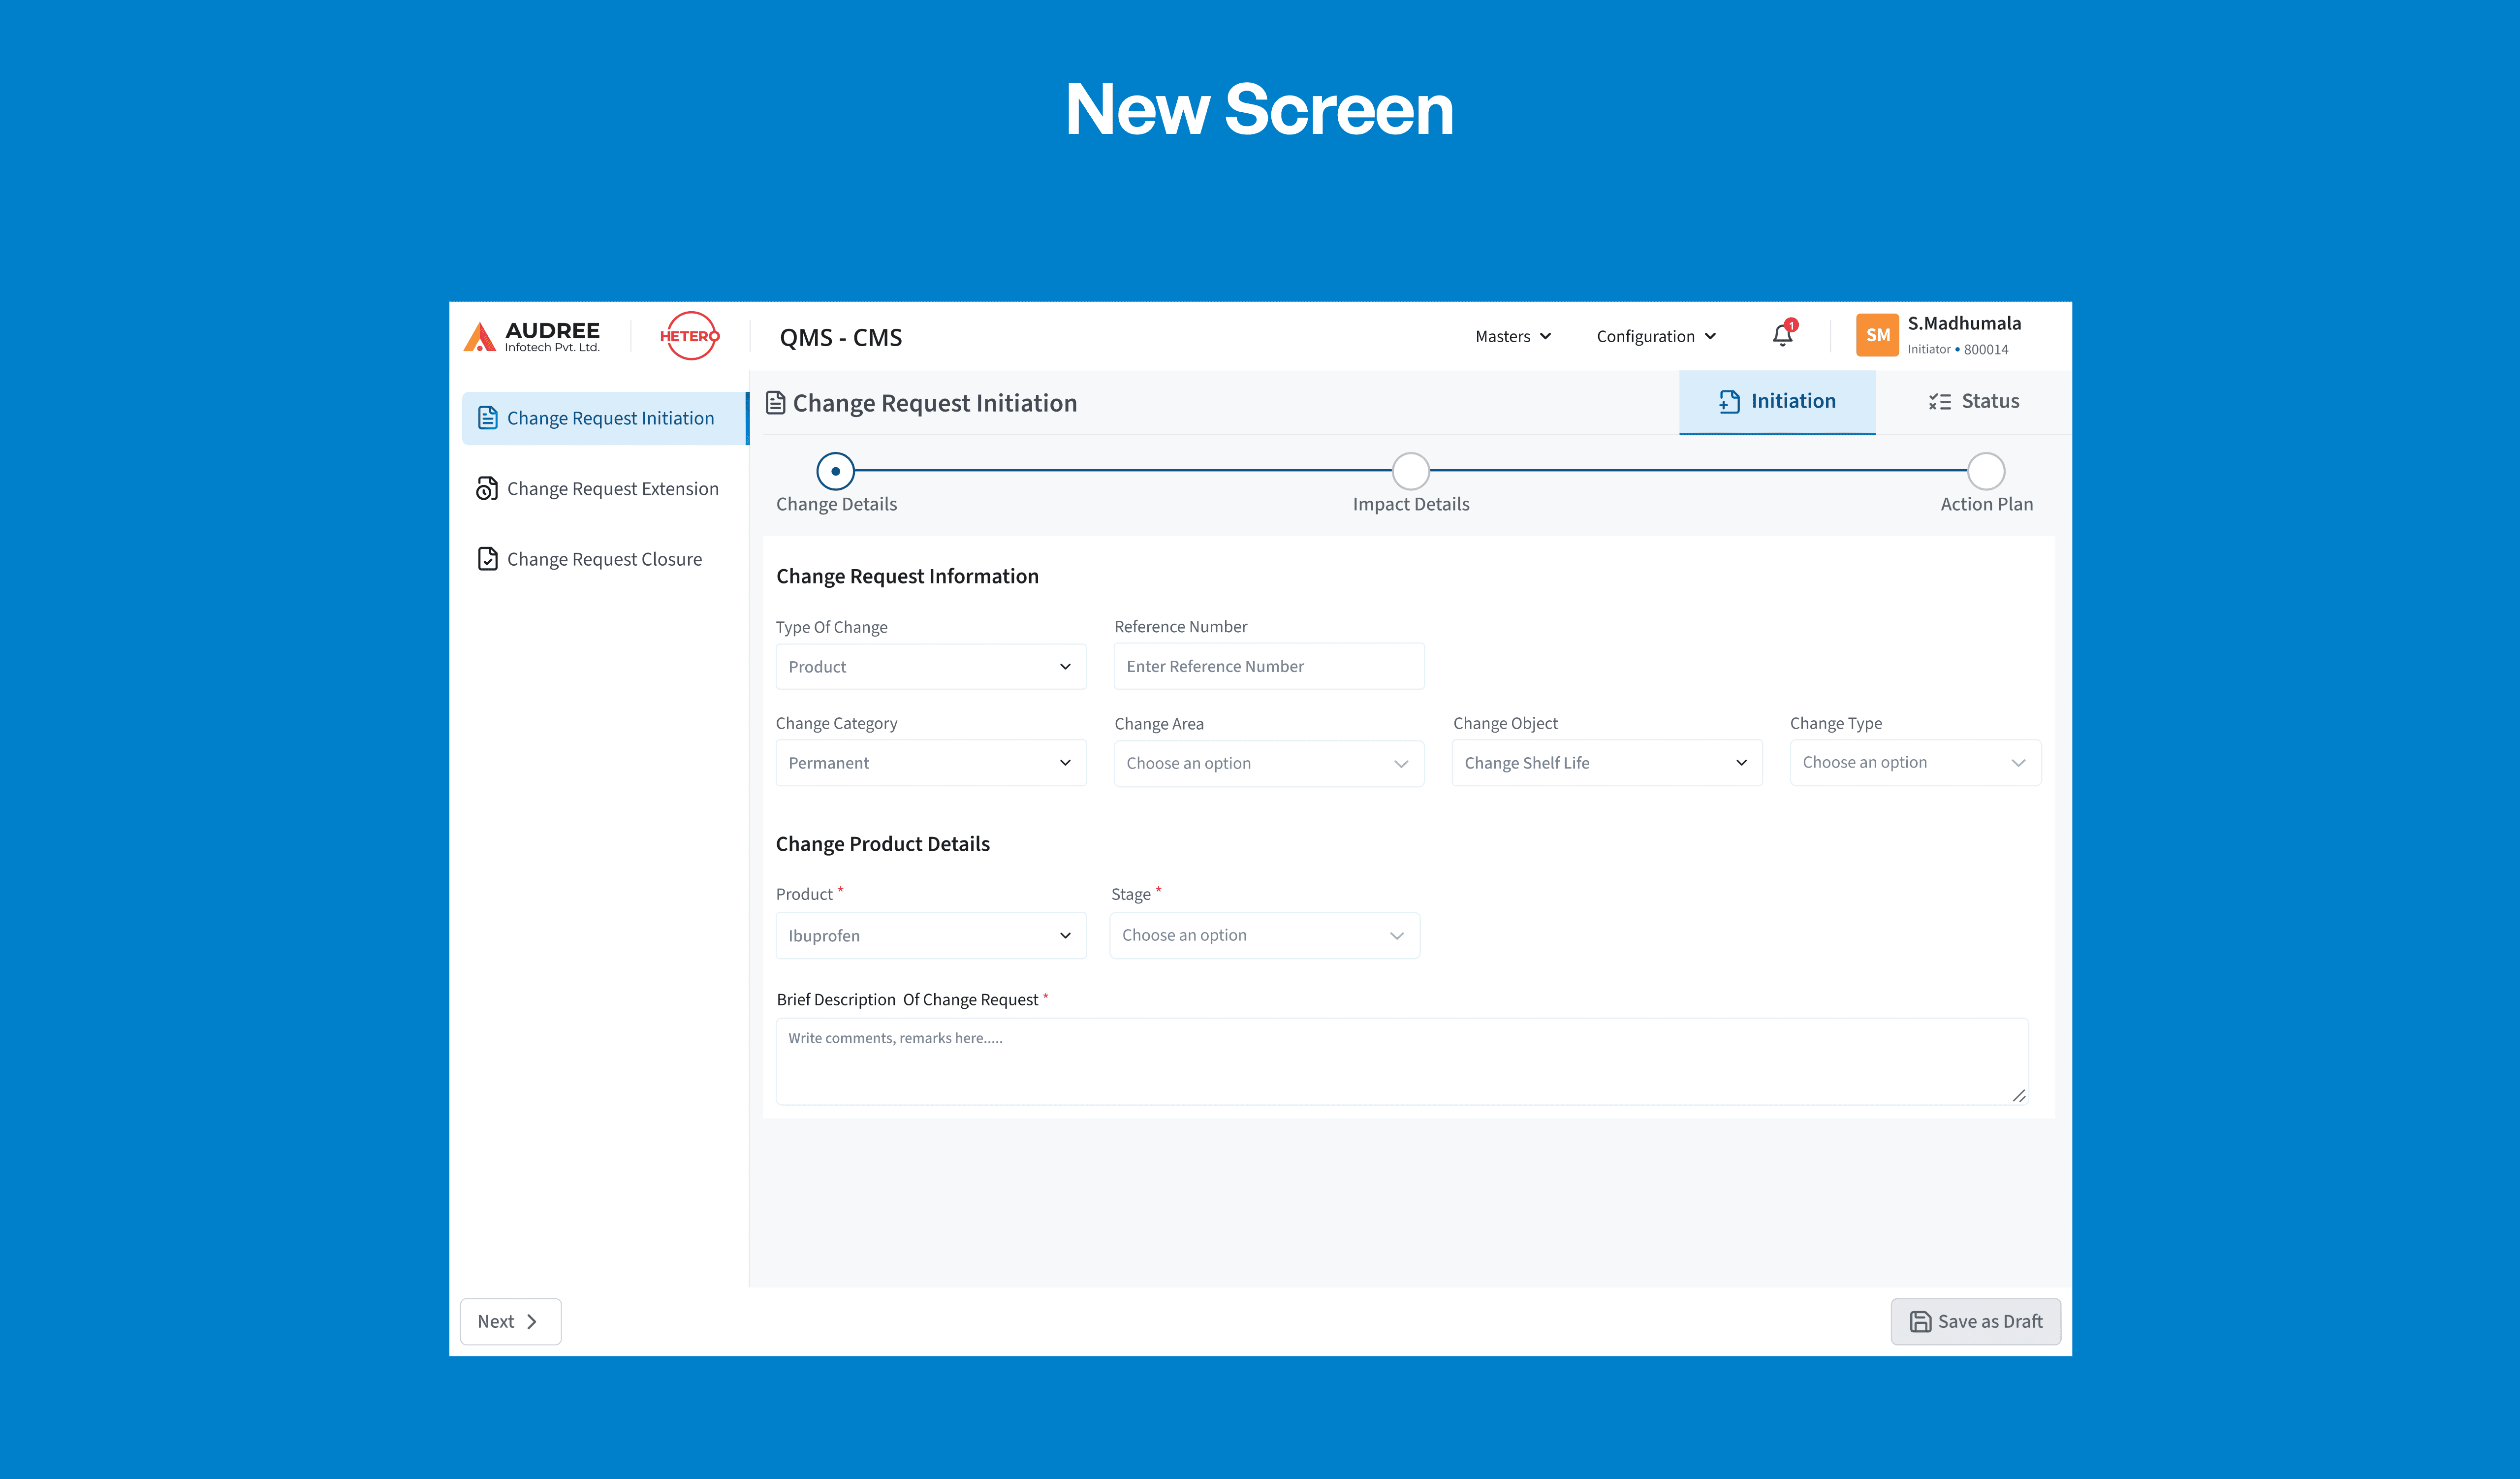
Task: Select the Impact Details step circle
Action: [1410, 470]
